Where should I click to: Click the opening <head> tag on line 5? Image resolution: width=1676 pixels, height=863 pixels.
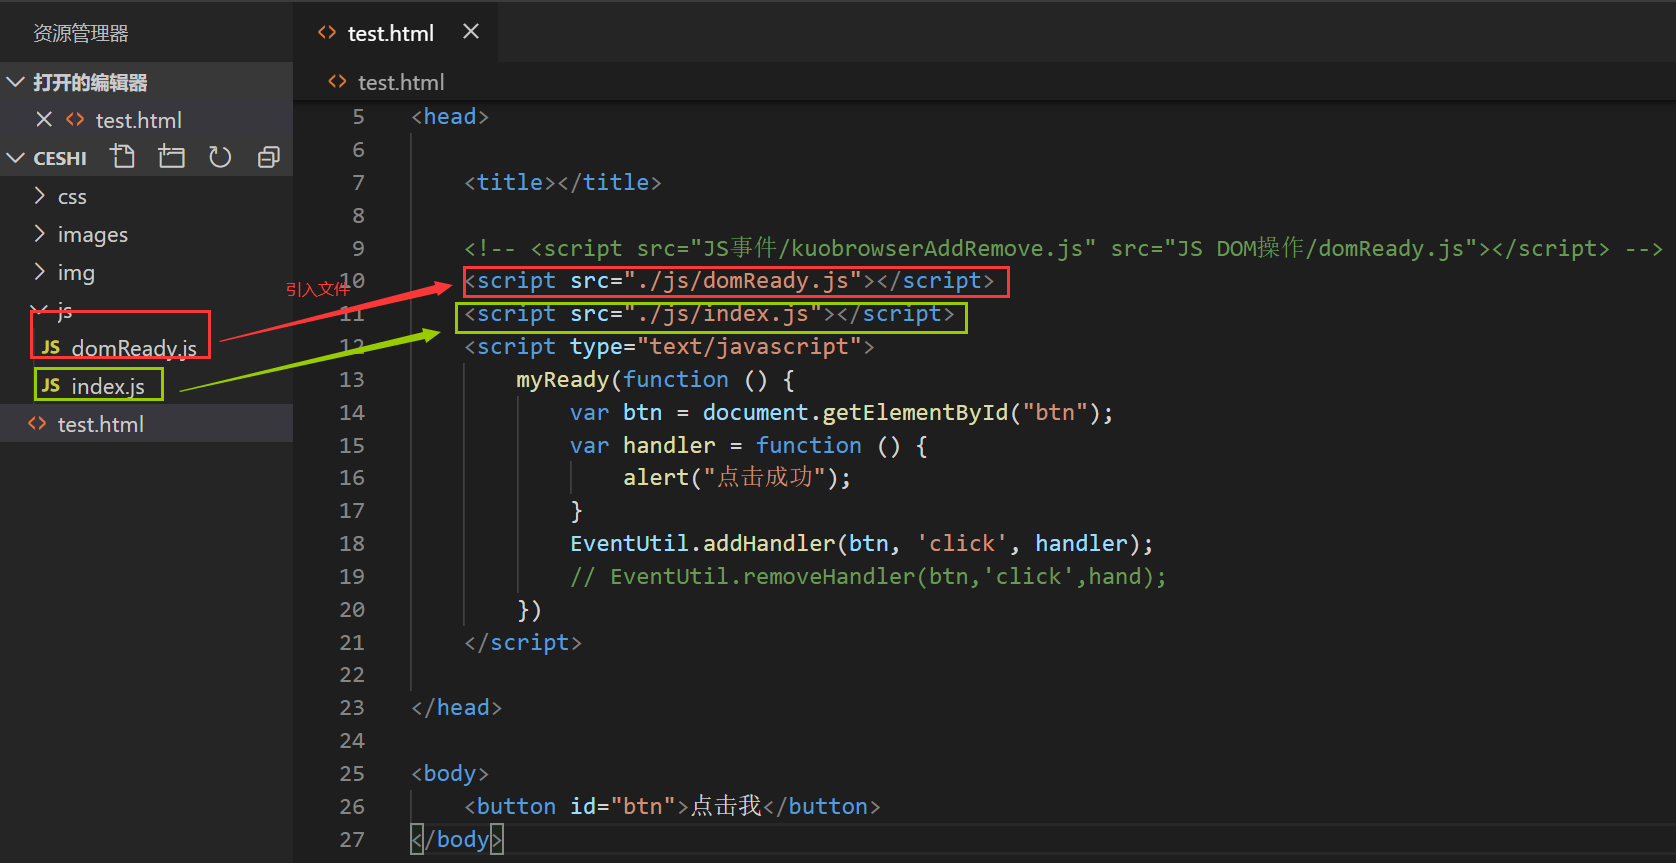pos(450,117)
